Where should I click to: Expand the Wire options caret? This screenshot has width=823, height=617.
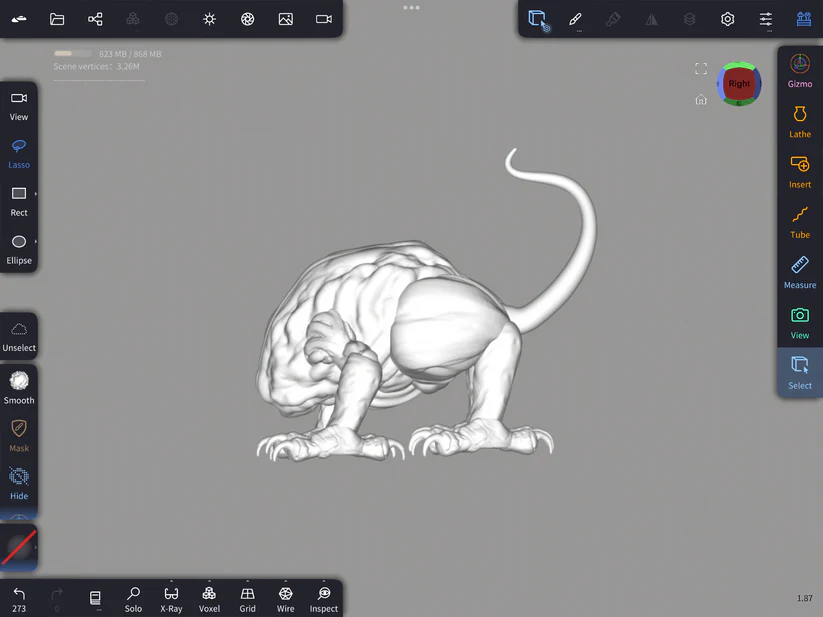point(286,581)
